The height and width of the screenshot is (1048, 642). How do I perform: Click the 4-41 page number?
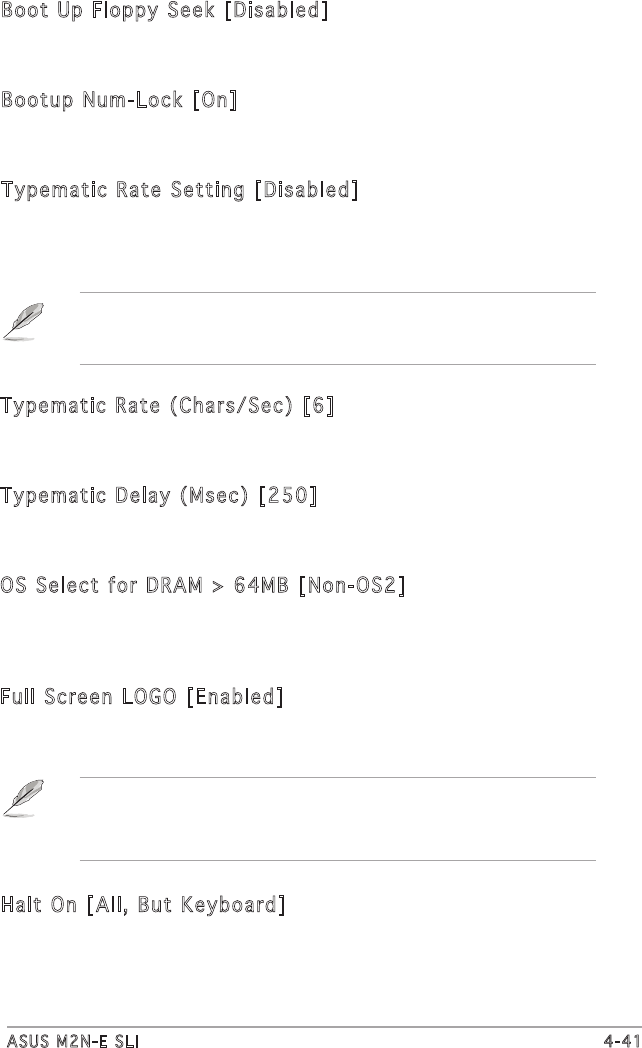(619, 1040)
